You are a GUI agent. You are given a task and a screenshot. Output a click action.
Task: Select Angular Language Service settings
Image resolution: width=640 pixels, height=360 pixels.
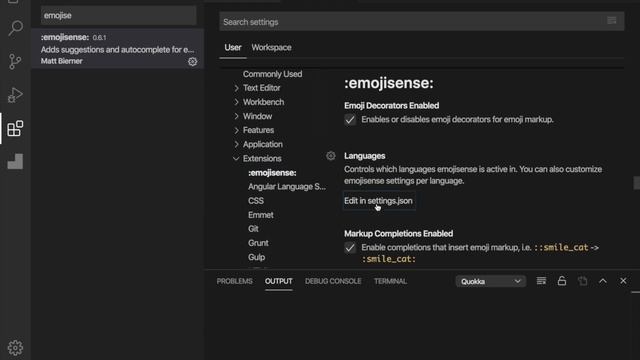tap(287, 187)
